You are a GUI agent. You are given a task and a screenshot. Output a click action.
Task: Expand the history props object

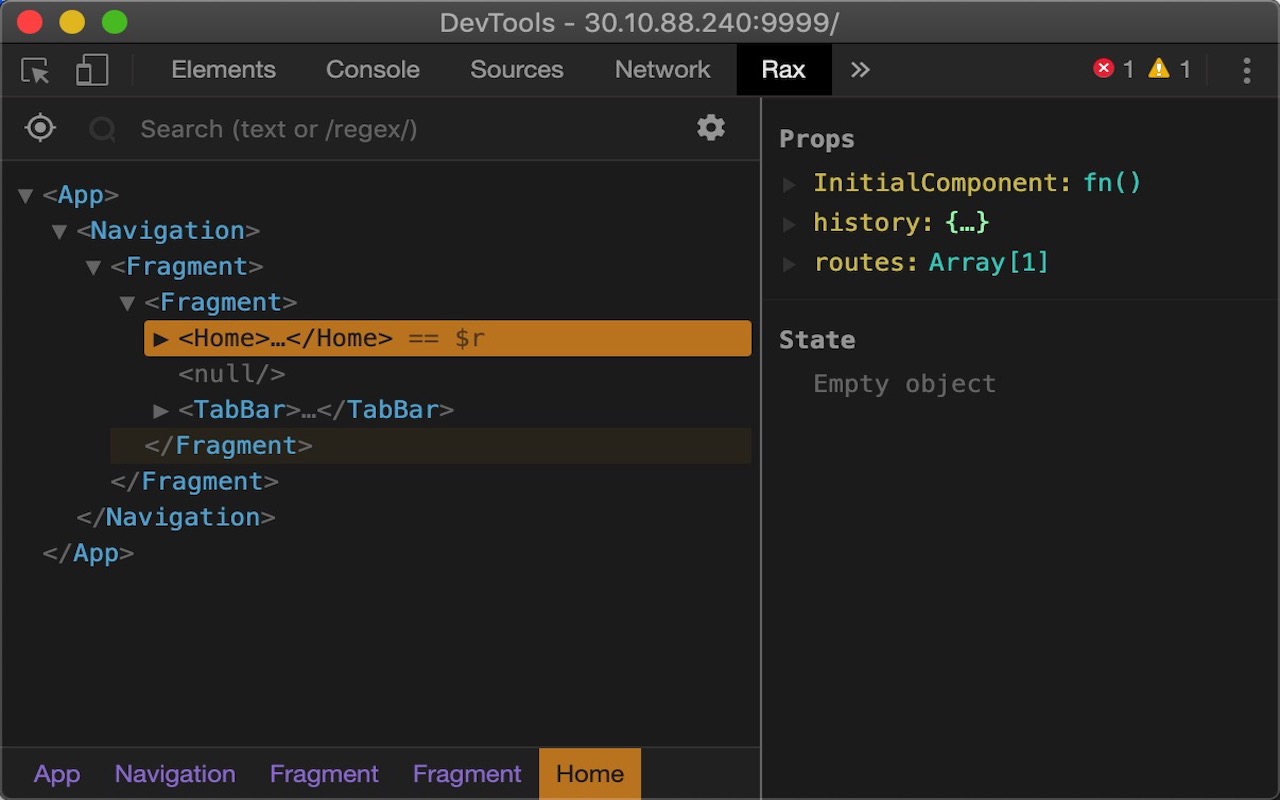789,223
